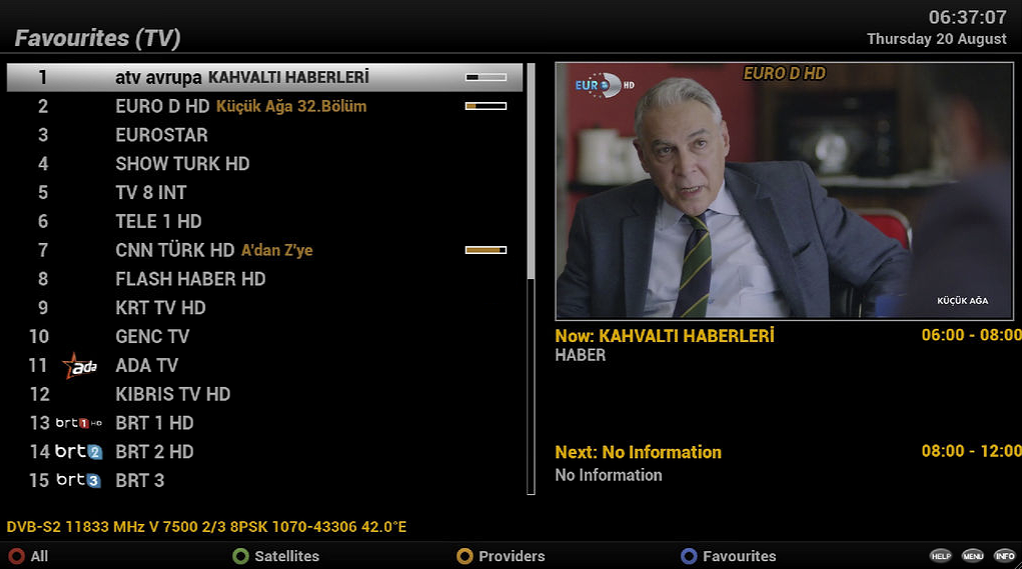This screenshot has width=1022, height=569.
Task: Select the green Satellites button icon
Action: (x=241, y=556)
